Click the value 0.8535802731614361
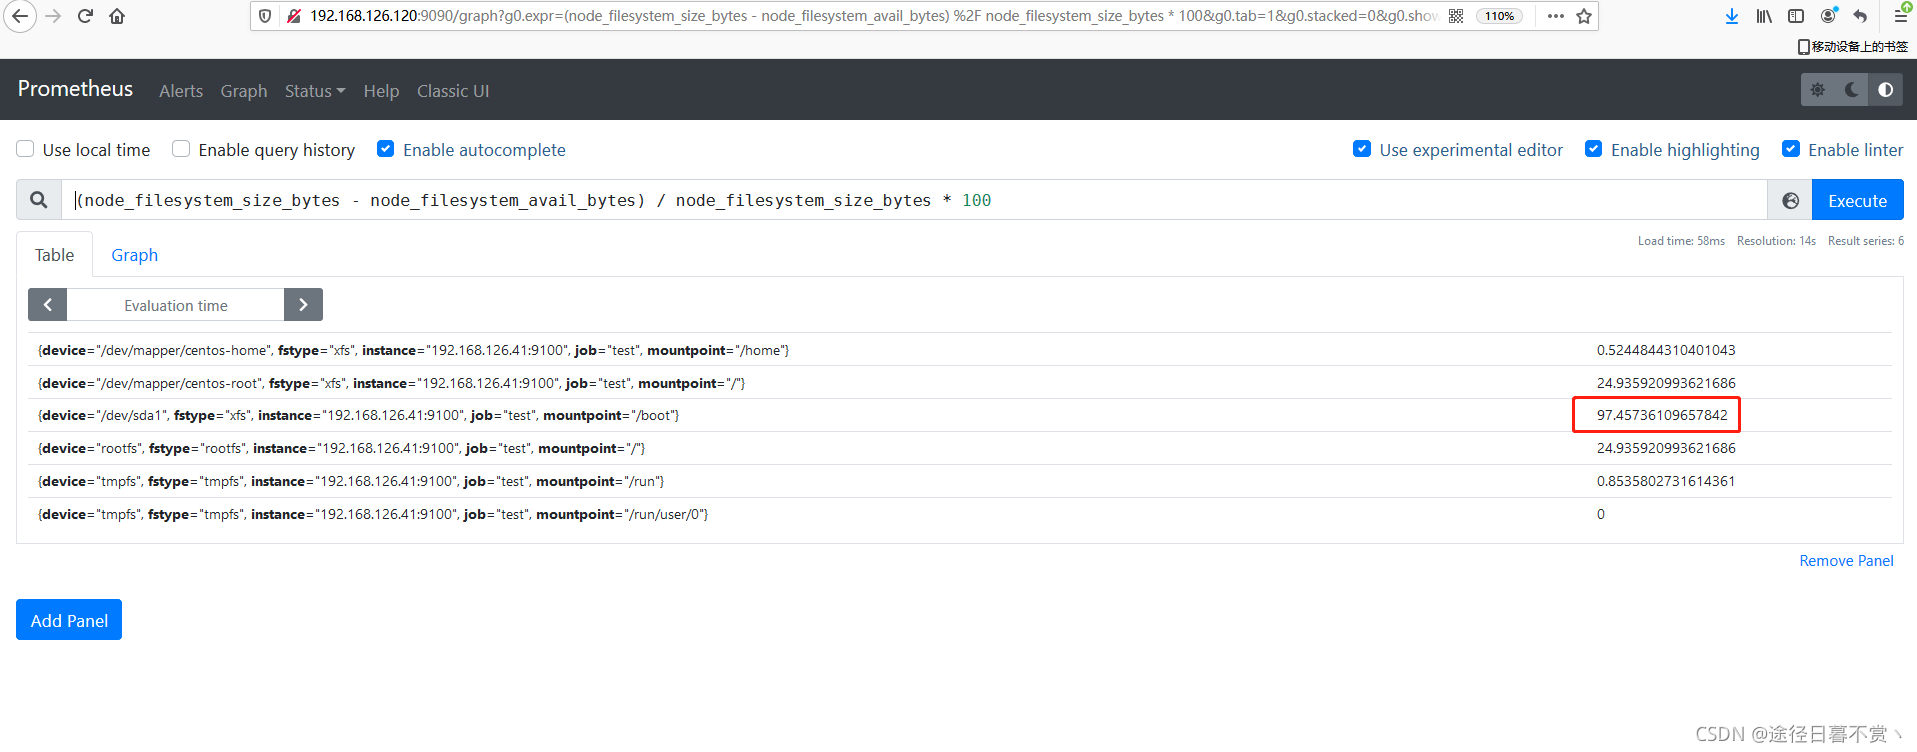1917x752 pixels. coord(1666,481)
